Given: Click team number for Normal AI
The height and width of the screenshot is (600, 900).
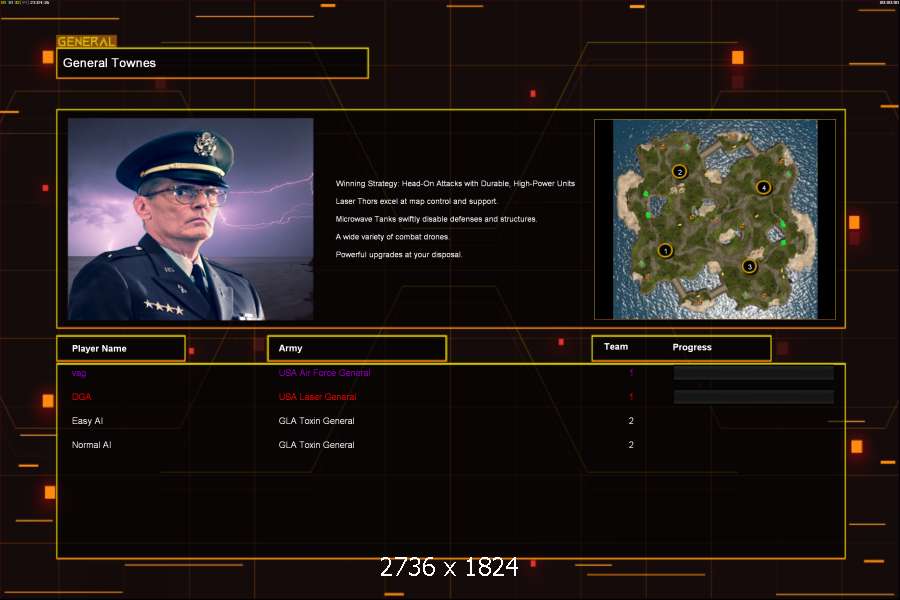Looking at the screenshot, I should (631, 445).
